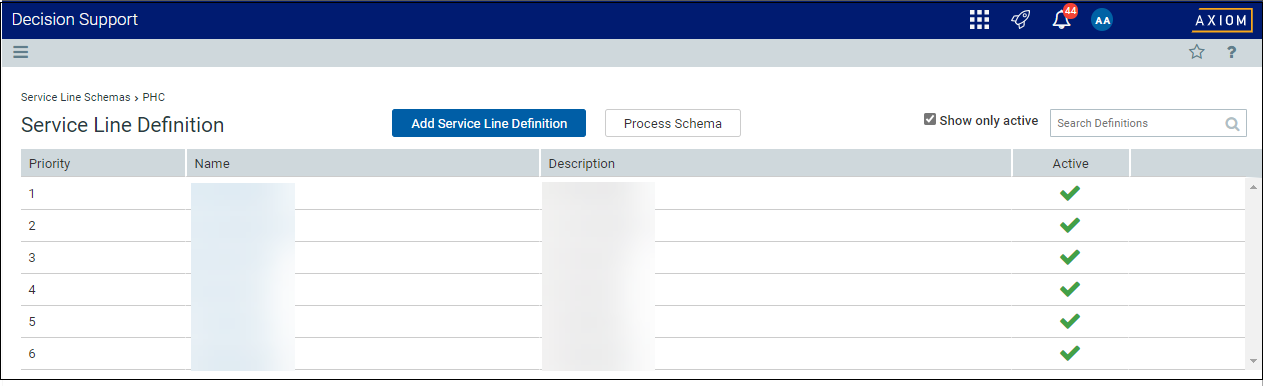Open the notifications bell icon

pos(1062,20)
